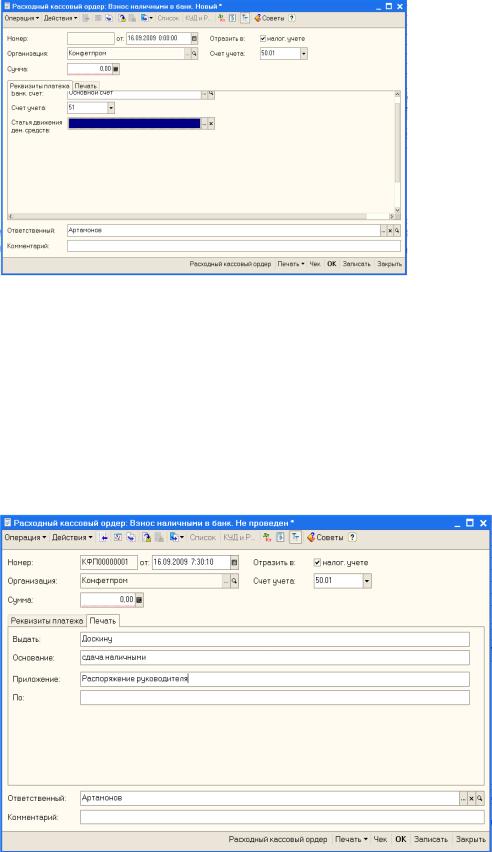Image resolution: width=492 pixels, height=852 pixels.
Task: Click the Основание field with сдача наличными
Action: click(x=275, y=657)
